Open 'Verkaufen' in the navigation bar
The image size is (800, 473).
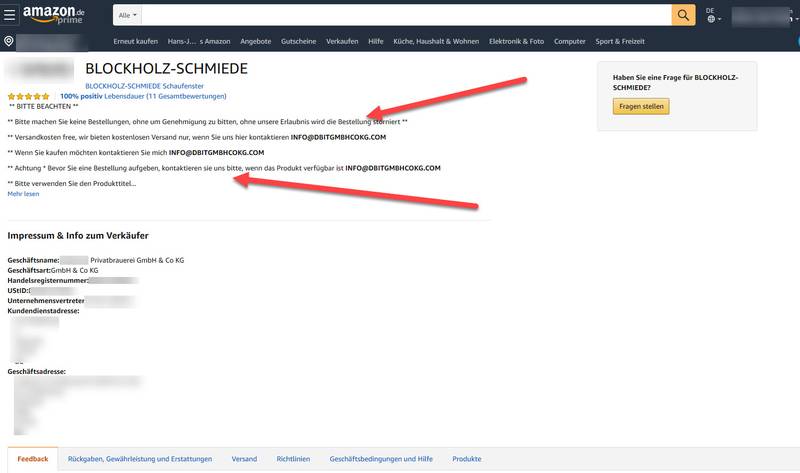point(342,41)
